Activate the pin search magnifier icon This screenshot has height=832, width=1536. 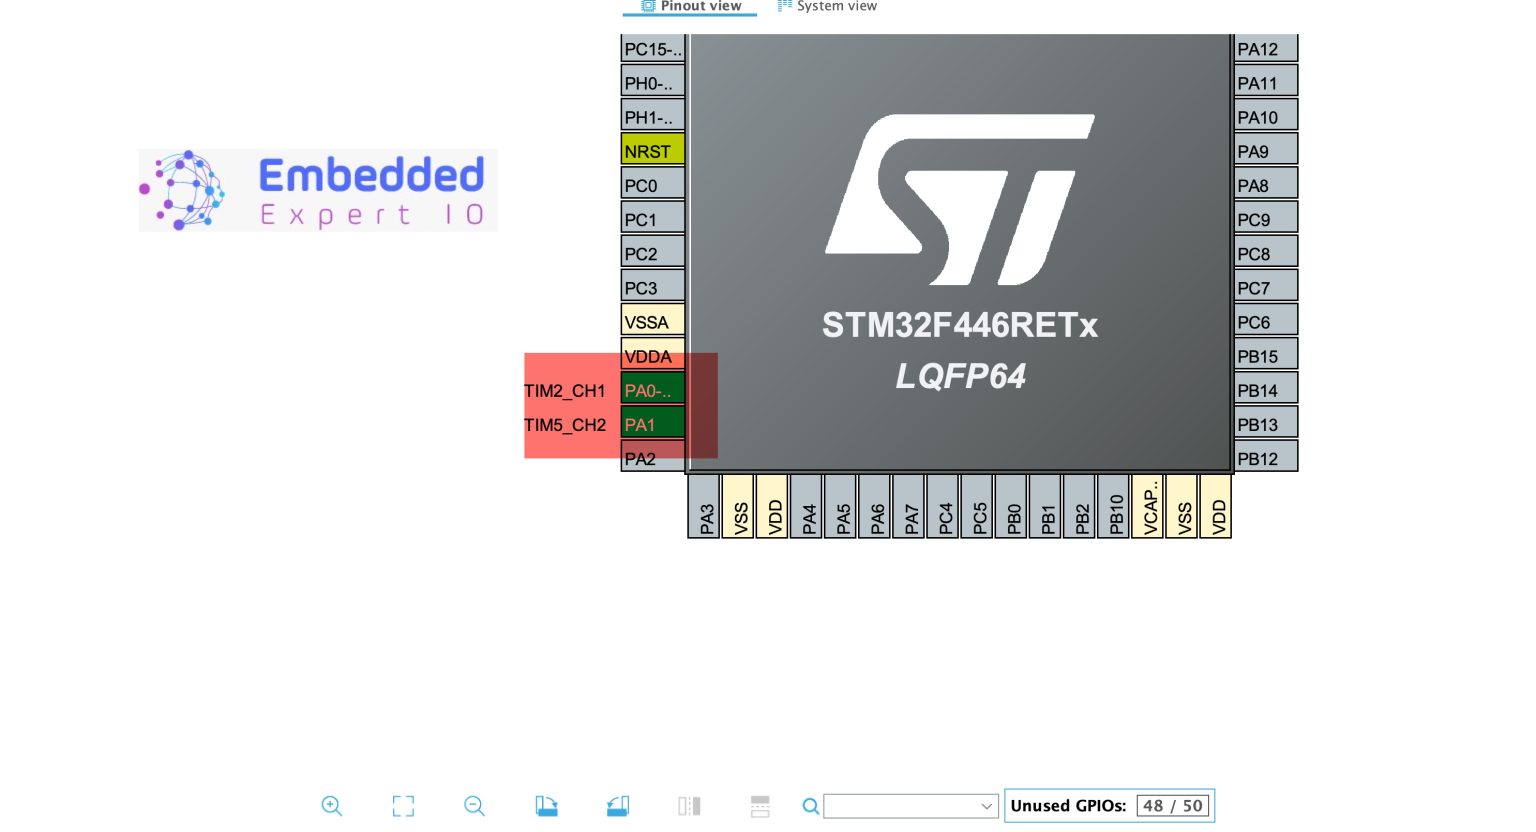coord(811,806)
